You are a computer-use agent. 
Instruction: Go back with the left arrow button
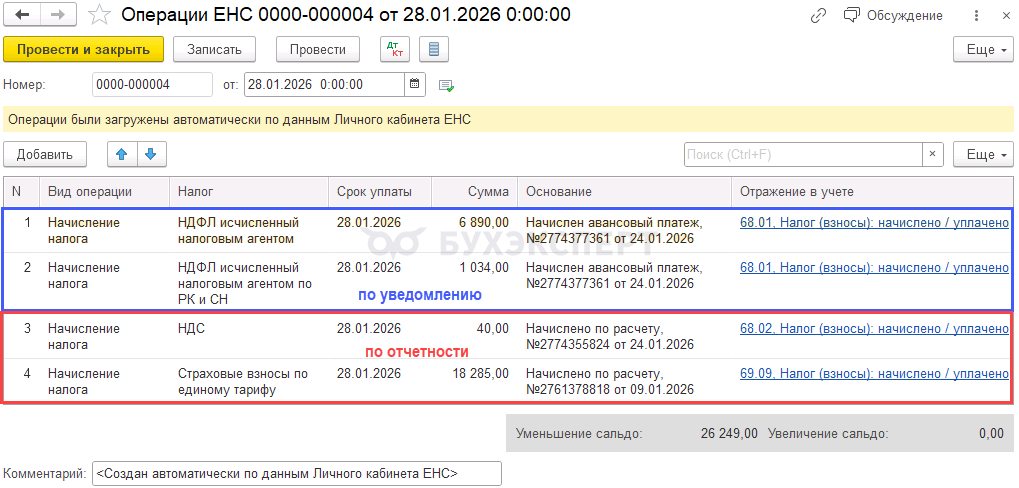pos(21,15)
